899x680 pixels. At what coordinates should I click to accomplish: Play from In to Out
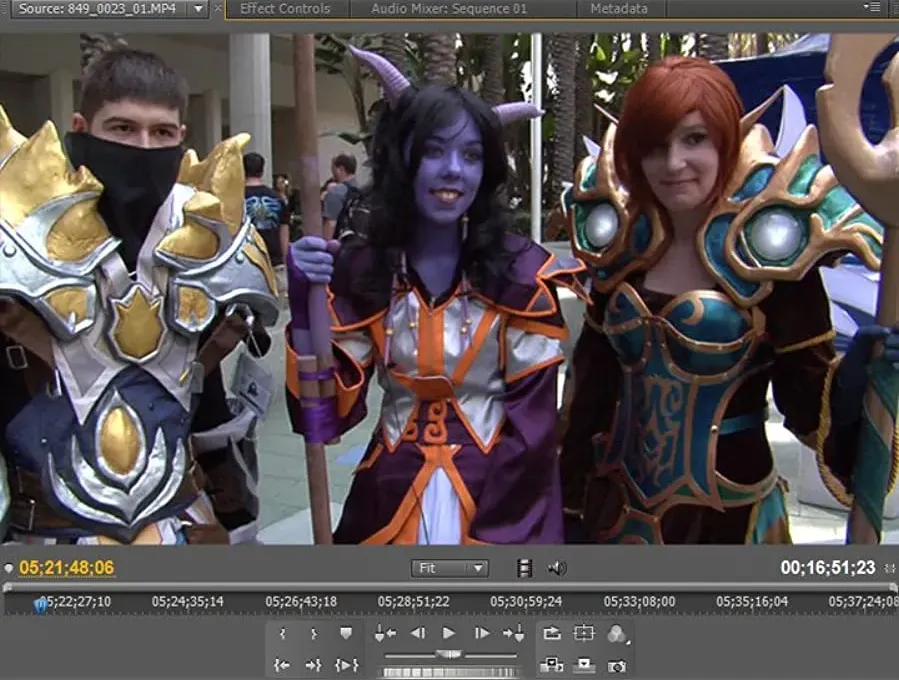[x=346, y=665]
